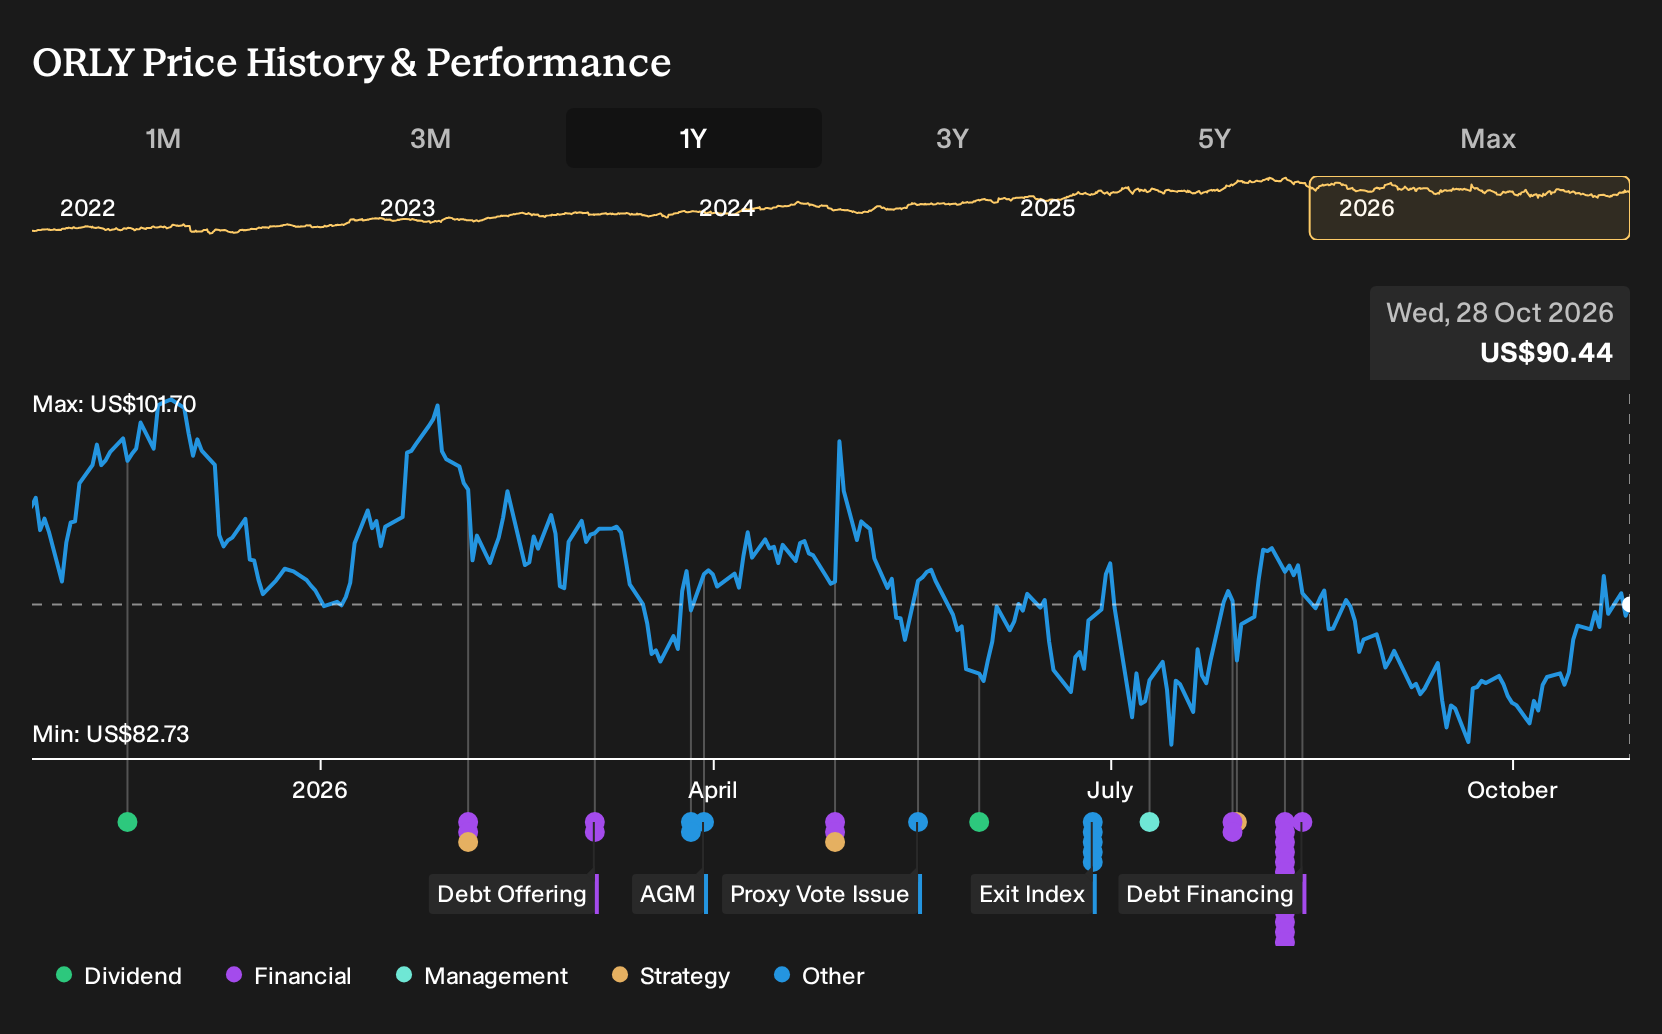Click the blue event dot above Proxy Vote Issue
This screenshot has width=1662, height=1034.
(918, 822)
